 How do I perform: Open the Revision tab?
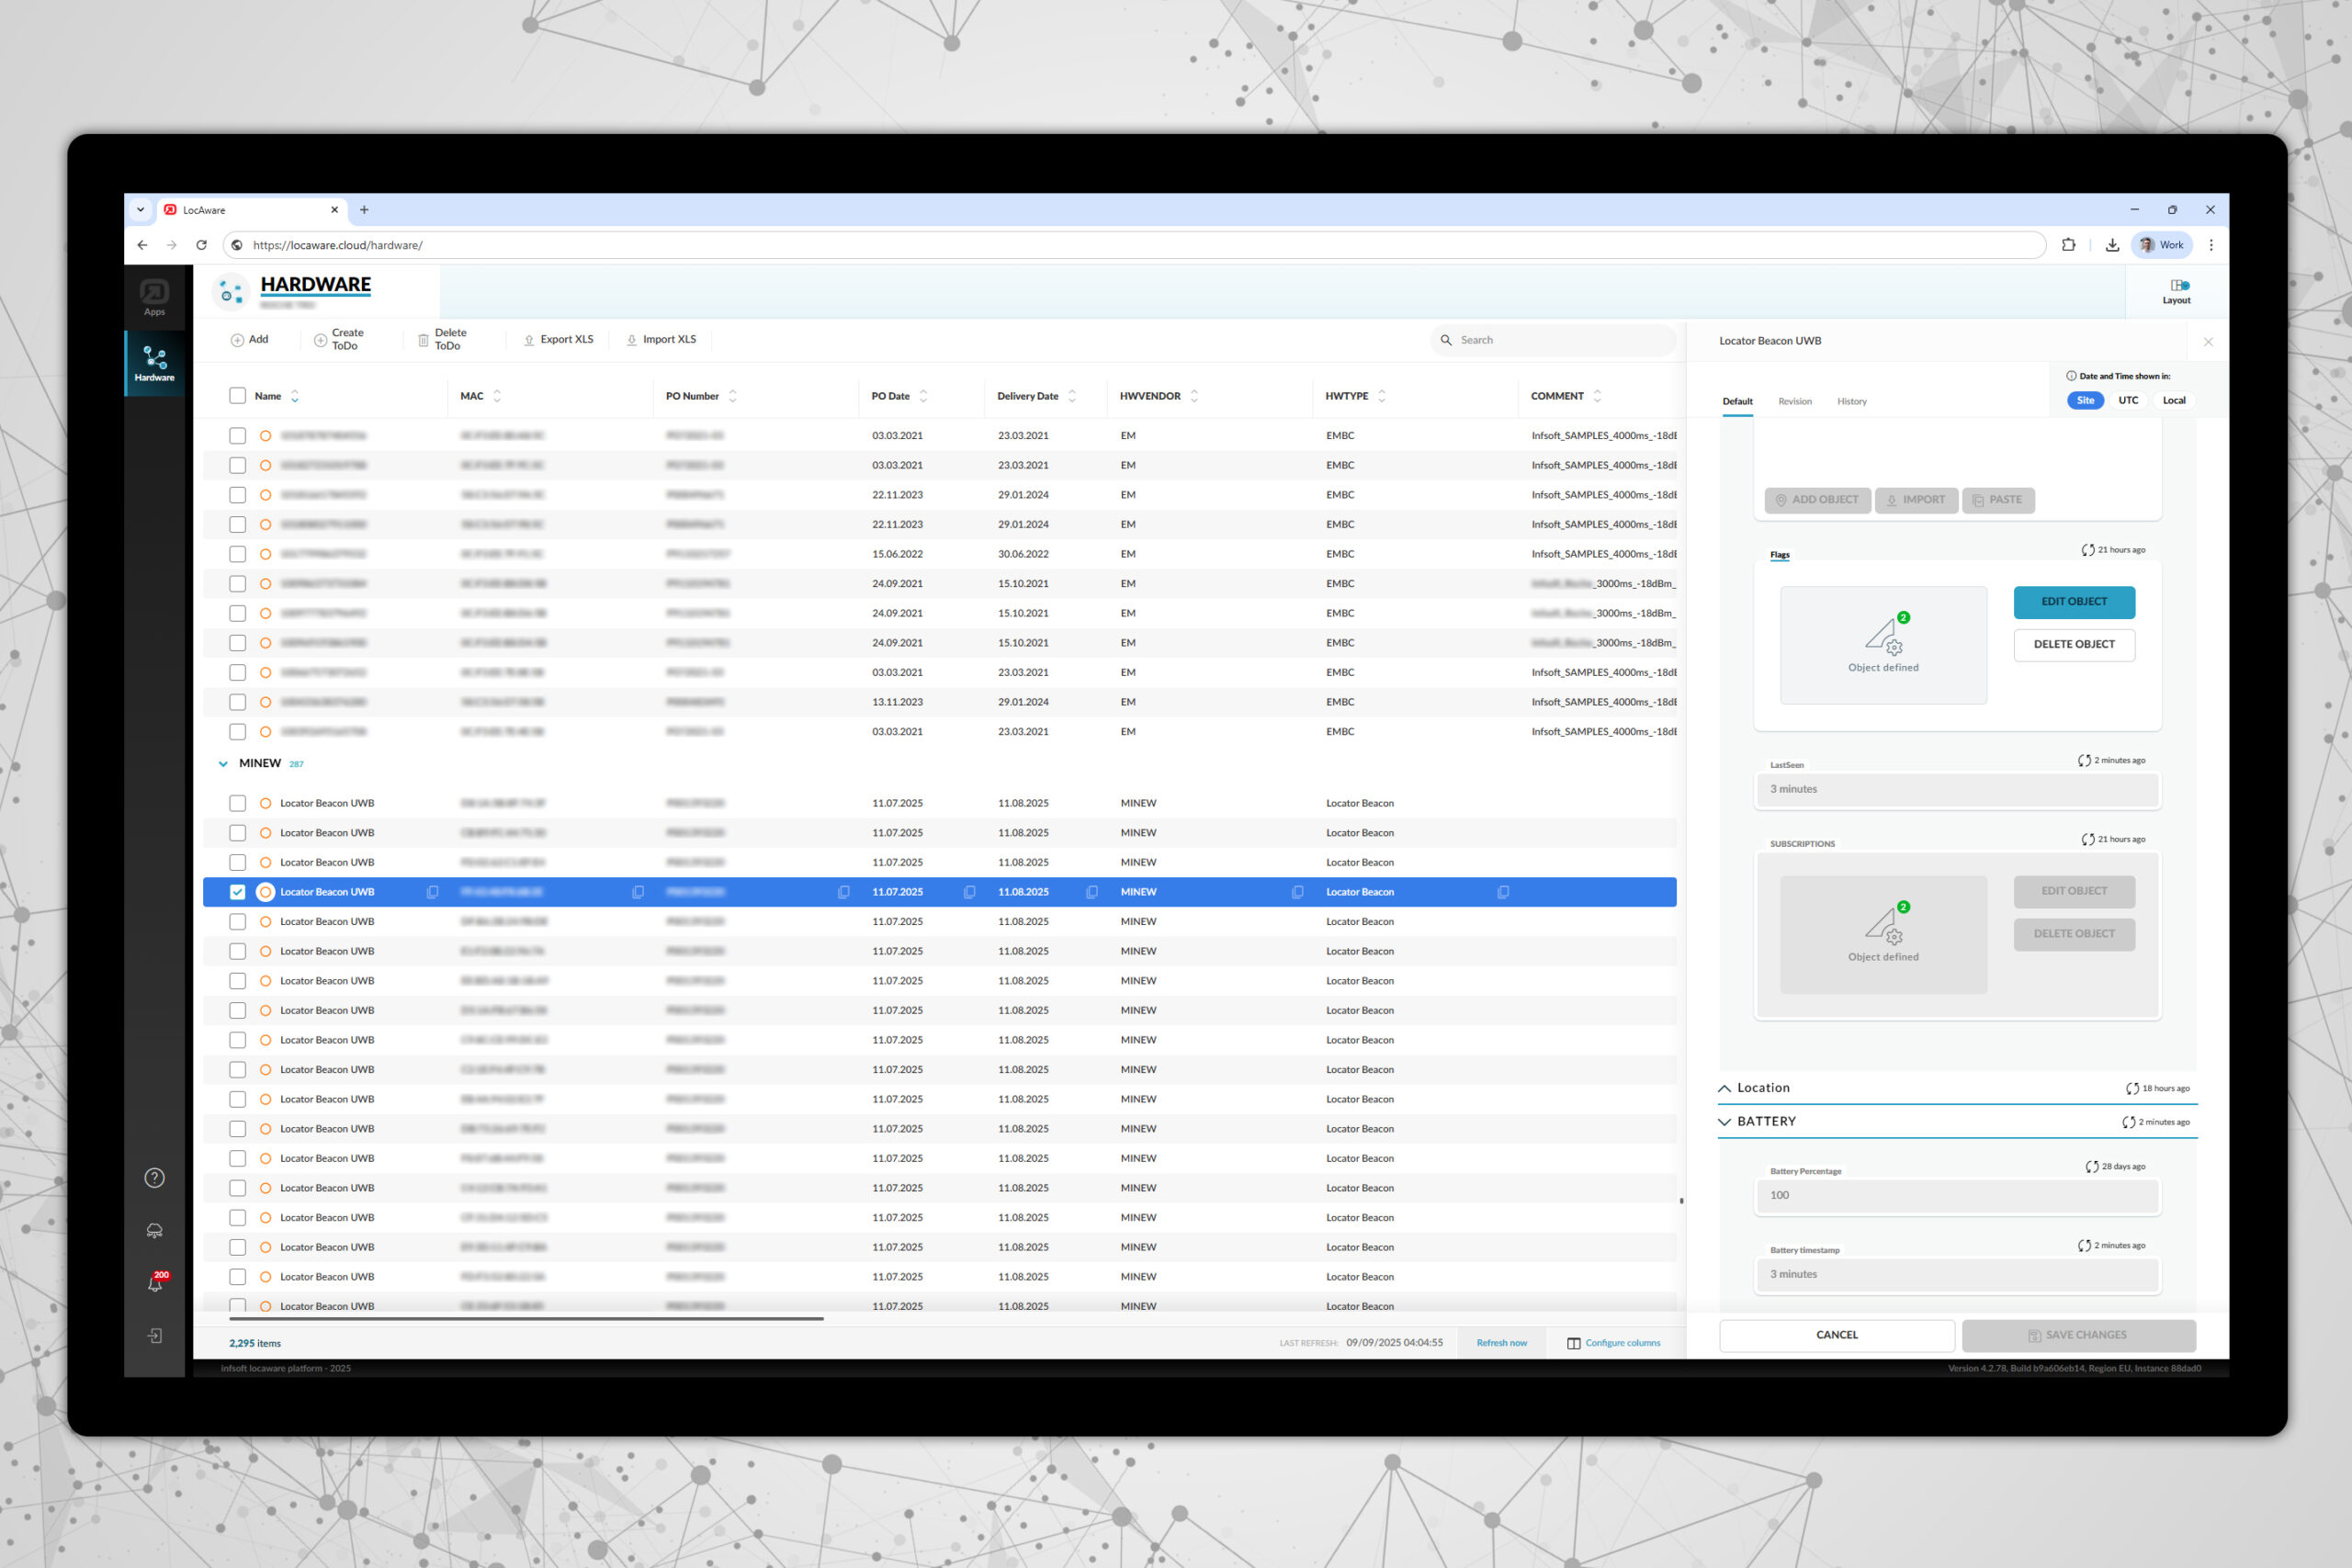tap(1794, 402)
